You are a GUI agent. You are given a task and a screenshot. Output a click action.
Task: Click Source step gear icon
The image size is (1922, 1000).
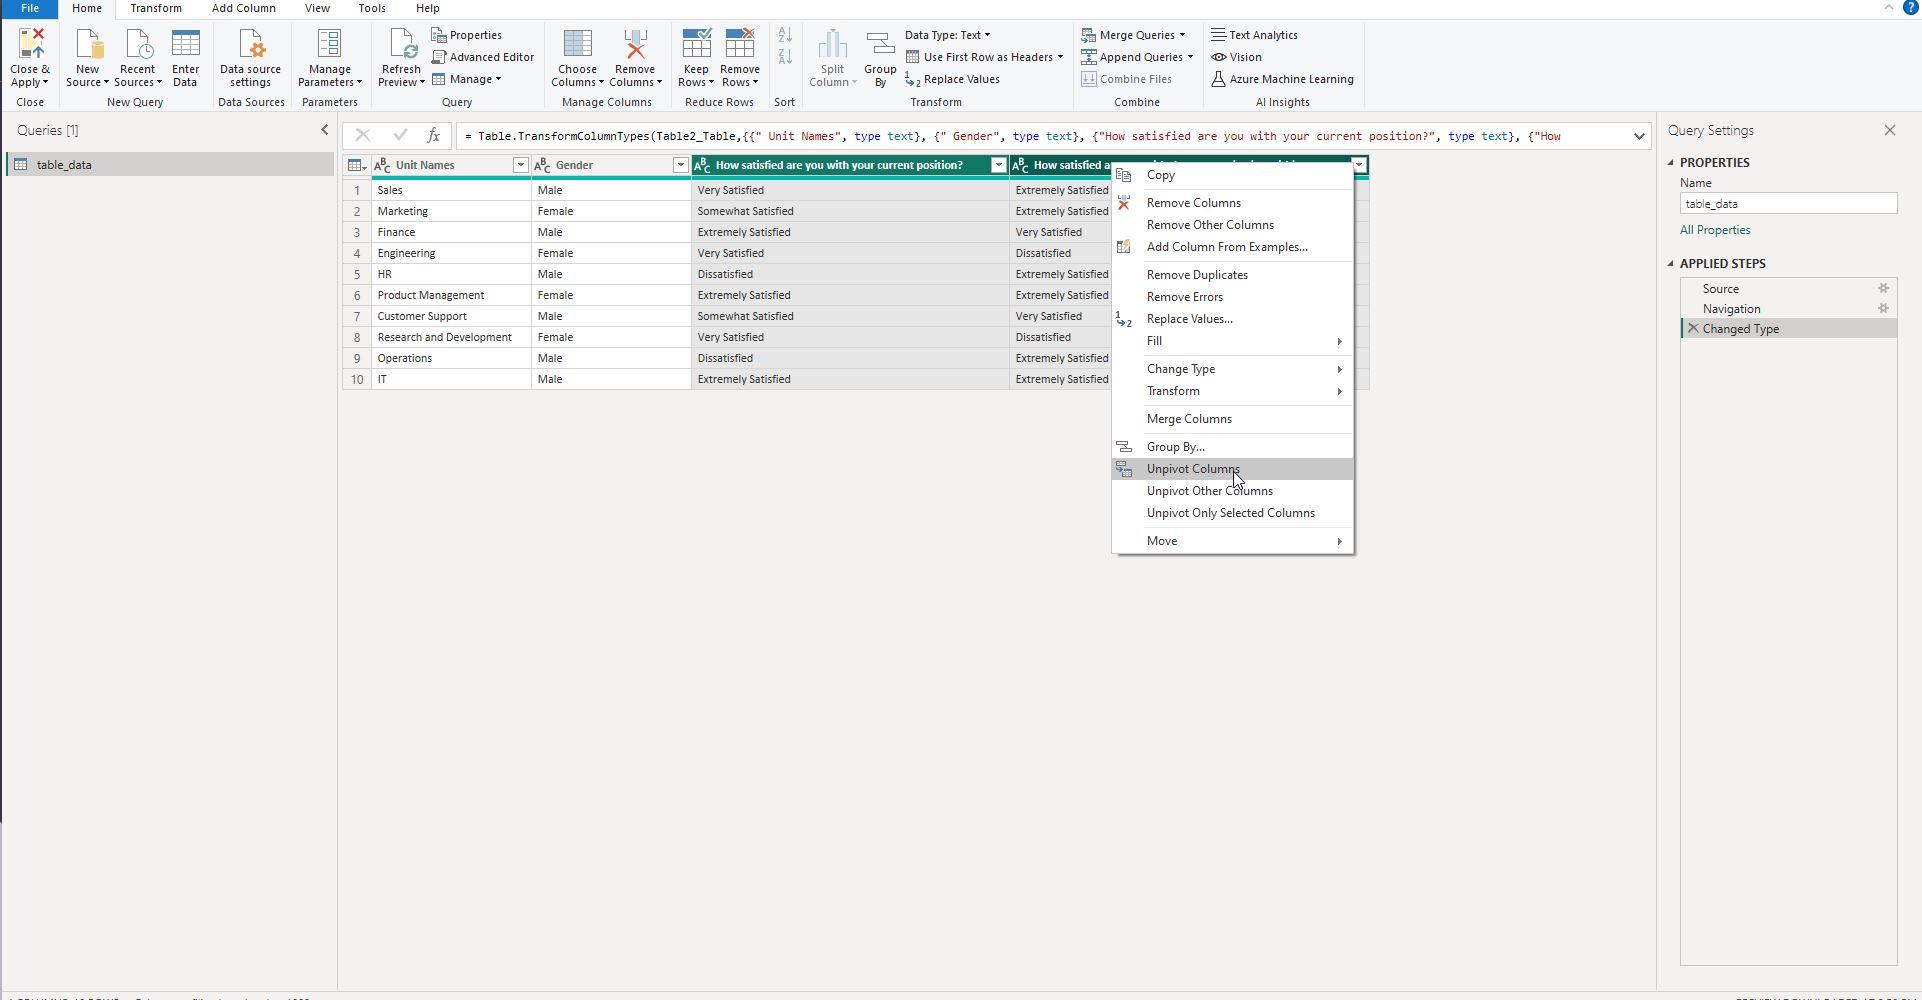click(x=1883, y=289)
